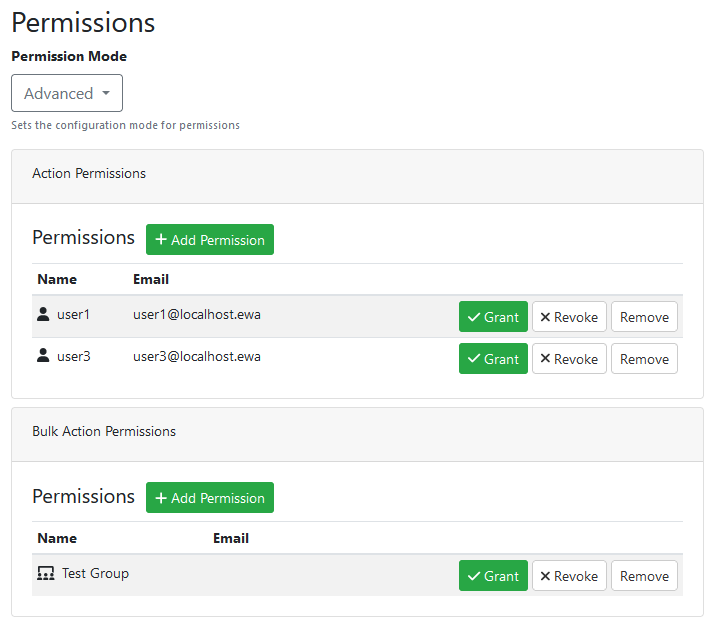The width and height of the screenshot is (720, 630).
Task: Remove user3 from action permissions
Action: [x=644, y=359]
